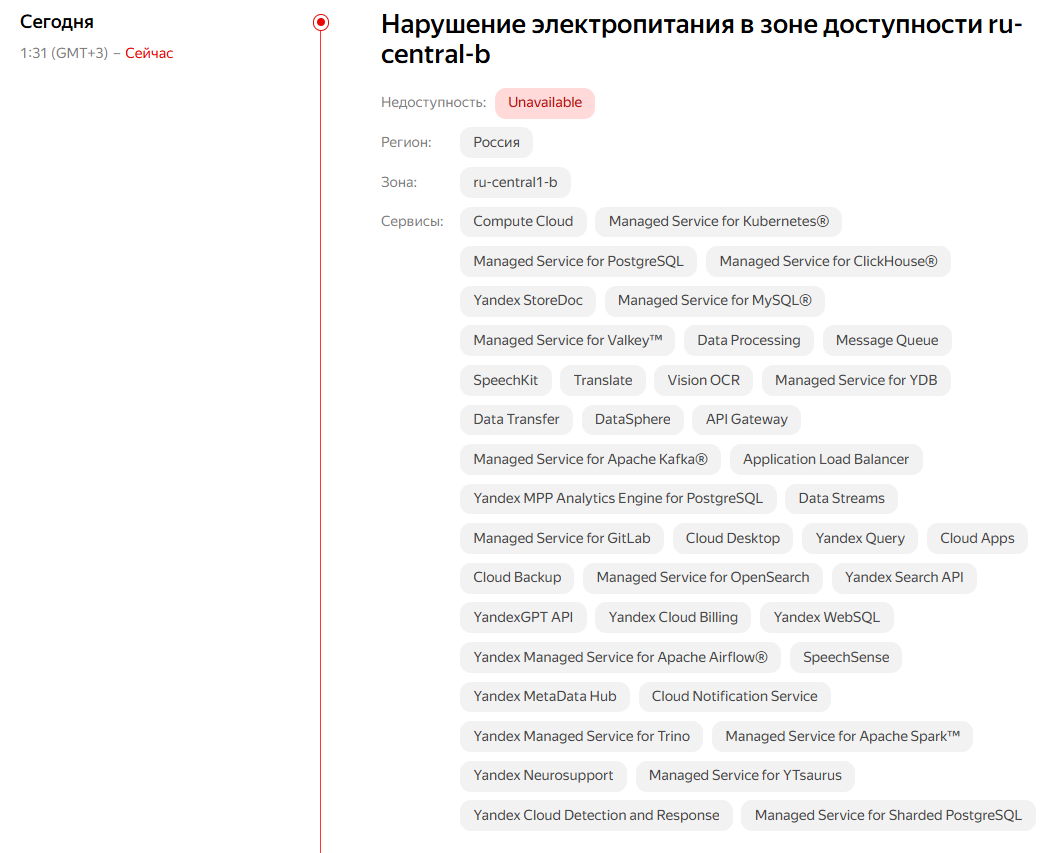Viewport: 1062px width, 853px height.
Task: Select Managed Service for Sharded PostgreSQL tag
Action: (889, 816)
